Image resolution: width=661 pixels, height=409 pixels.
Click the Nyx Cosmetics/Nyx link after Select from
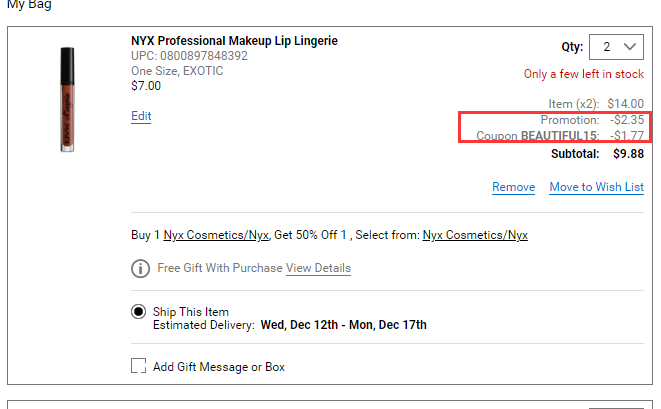pyautogui.click(x=475, y=235)
